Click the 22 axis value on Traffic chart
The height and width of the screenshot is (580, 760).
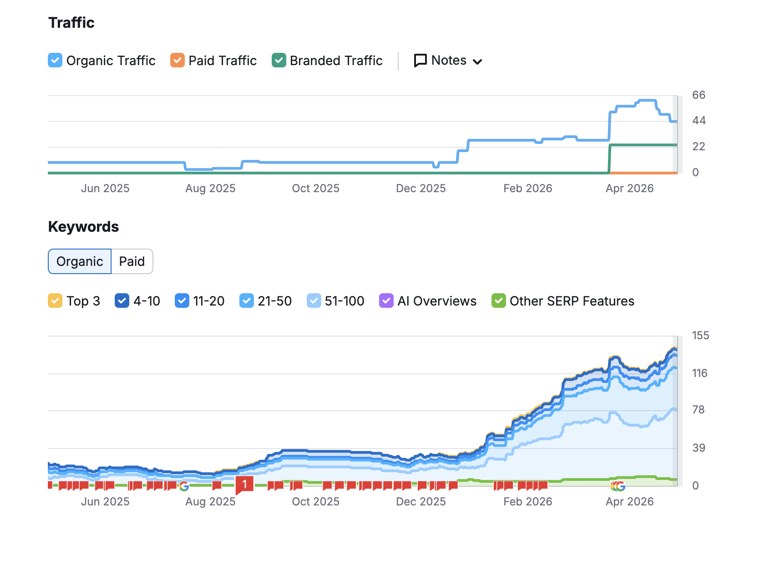(x=698, y=146)
